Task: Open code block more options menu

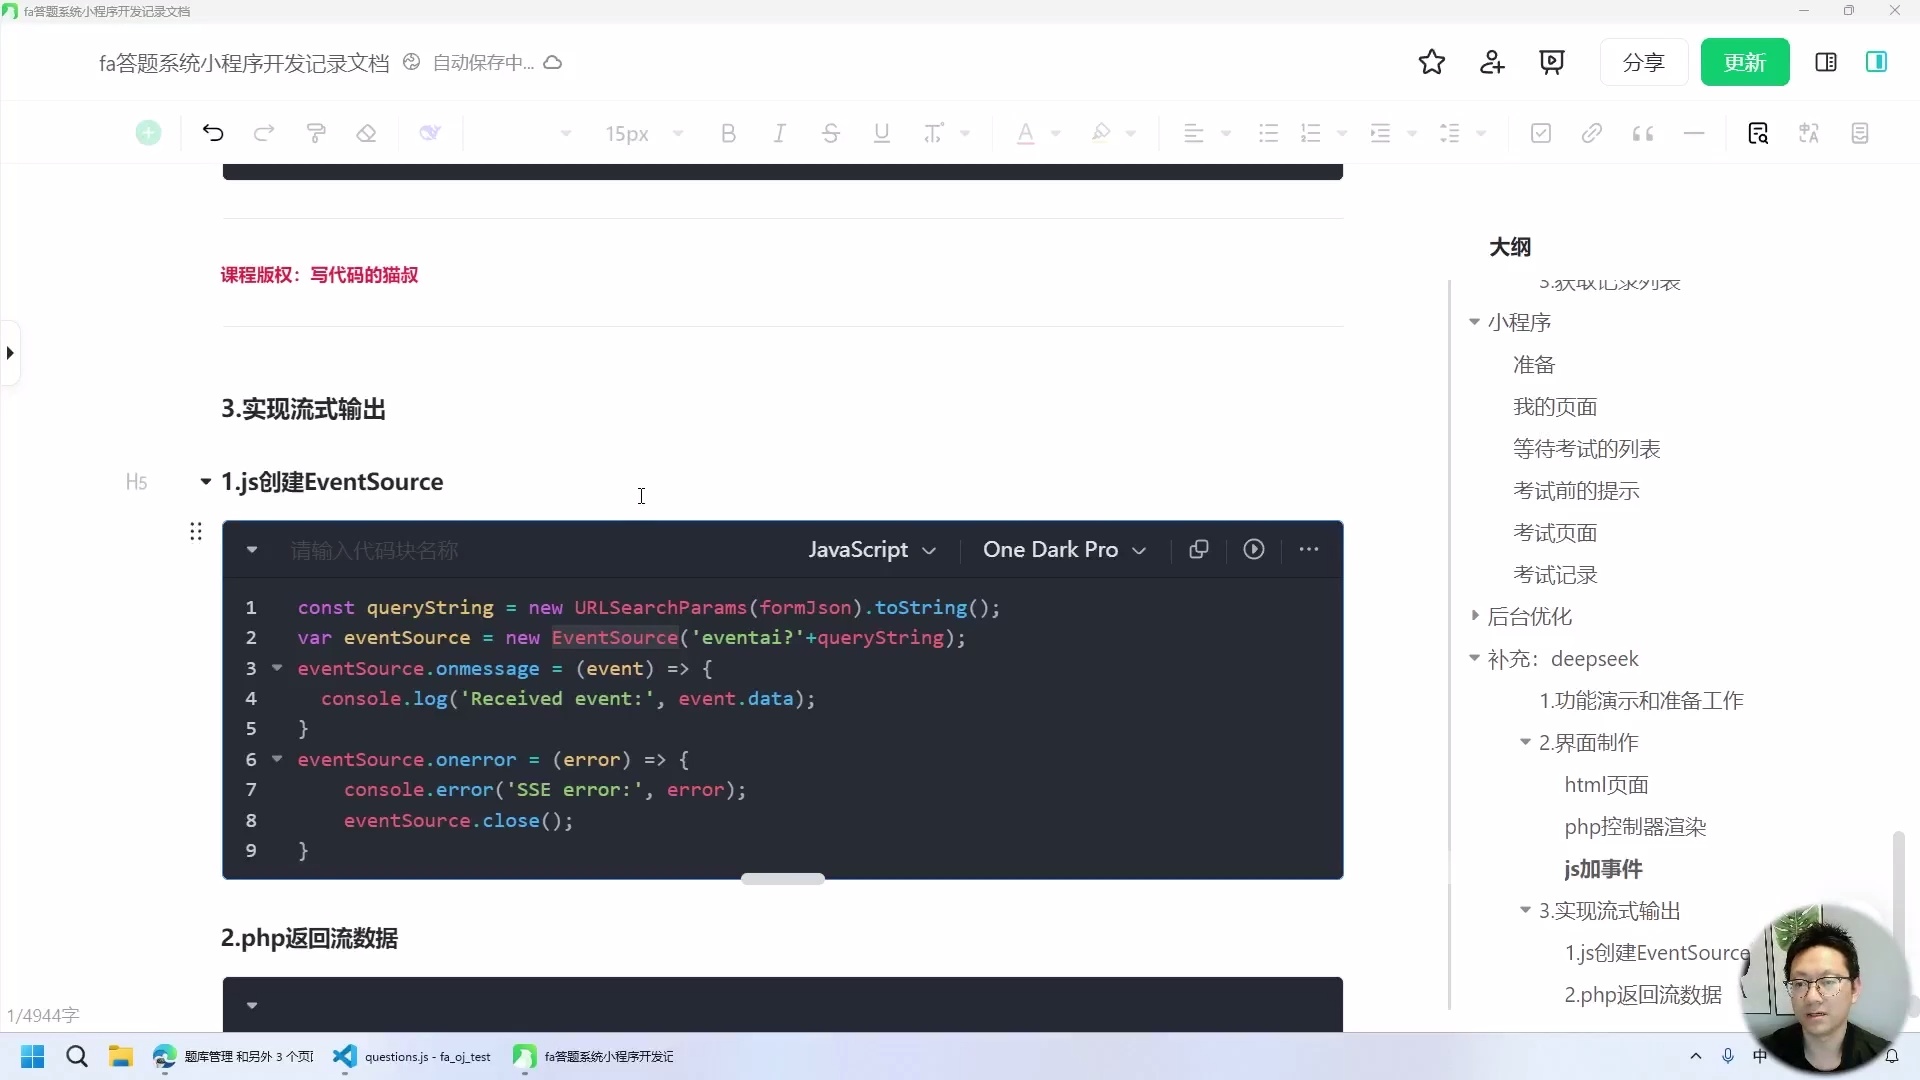Action: (x=1309, y=549)
